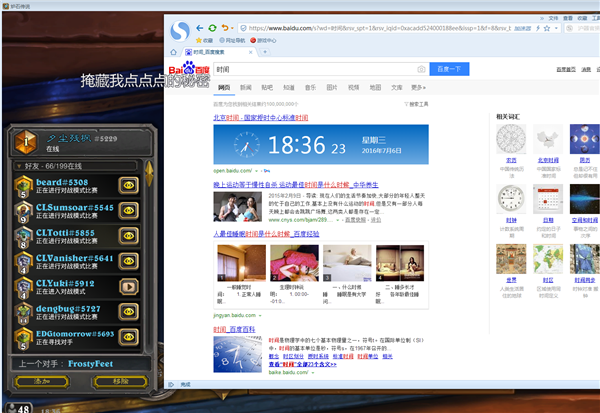
Task: Collapse the 好友 66/199在线 friends list
Action: (75, 166)
